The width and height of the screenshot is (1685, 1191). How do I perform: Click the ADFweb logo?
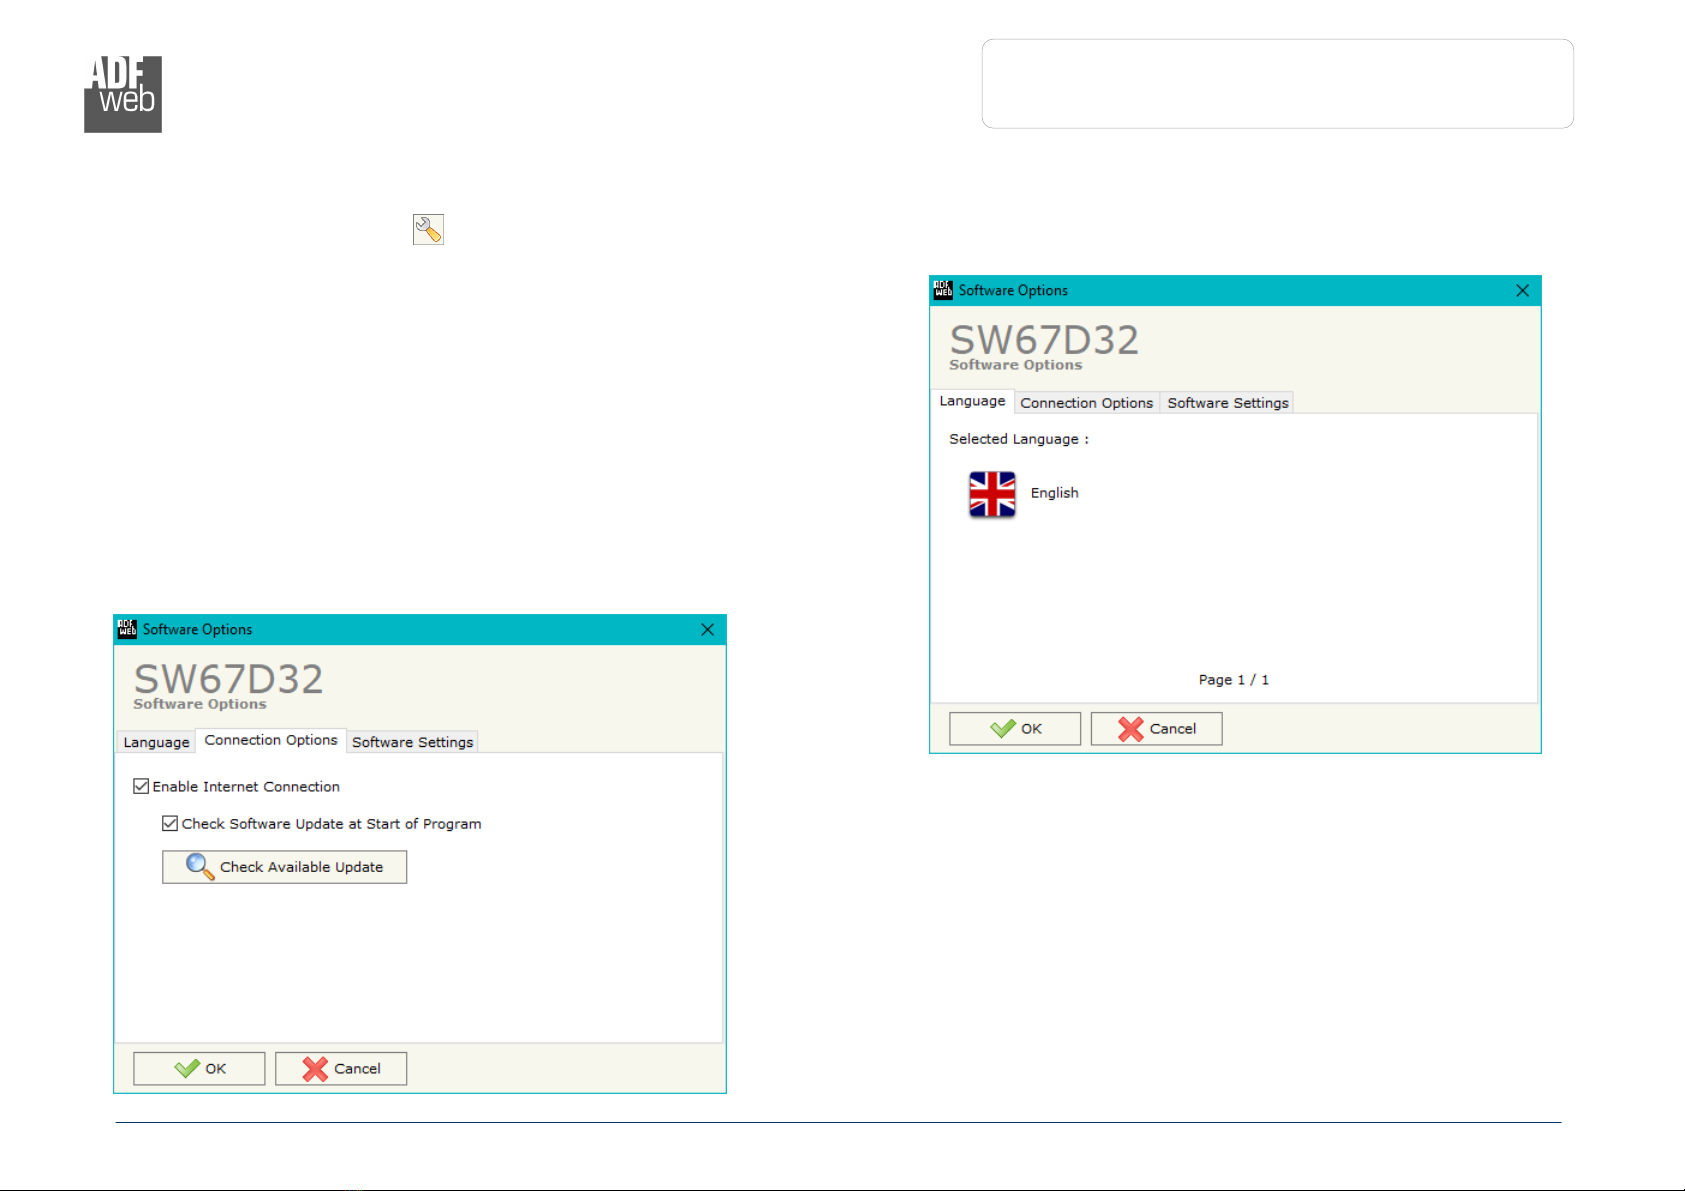tap(123, 94)
